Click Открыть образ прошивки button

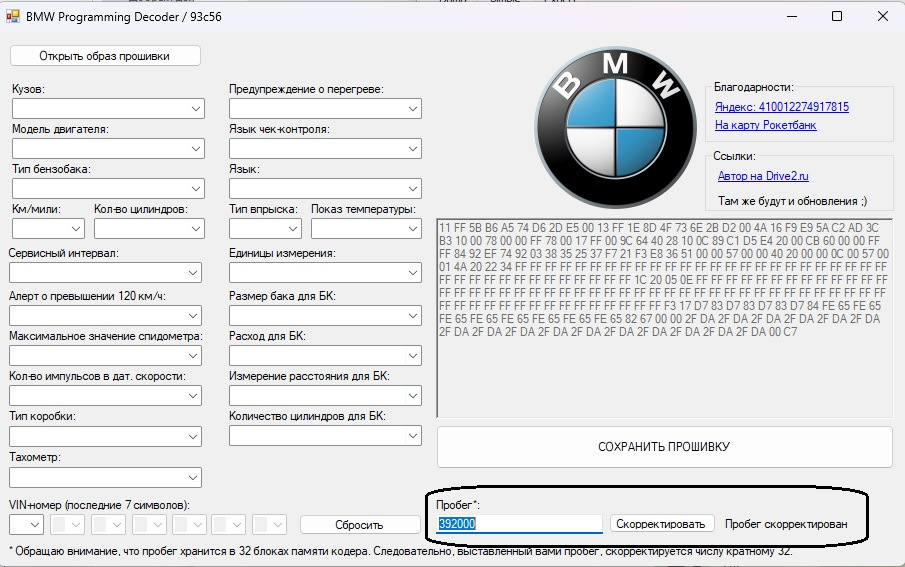pyautogui.click(x=105, y=56)
